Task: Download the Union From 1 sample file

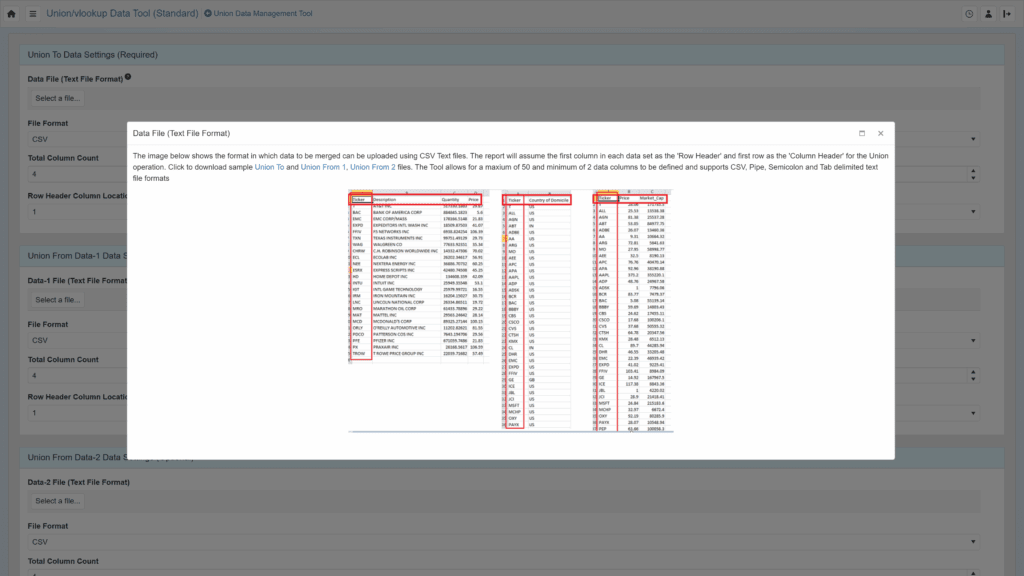Action: 323,167
